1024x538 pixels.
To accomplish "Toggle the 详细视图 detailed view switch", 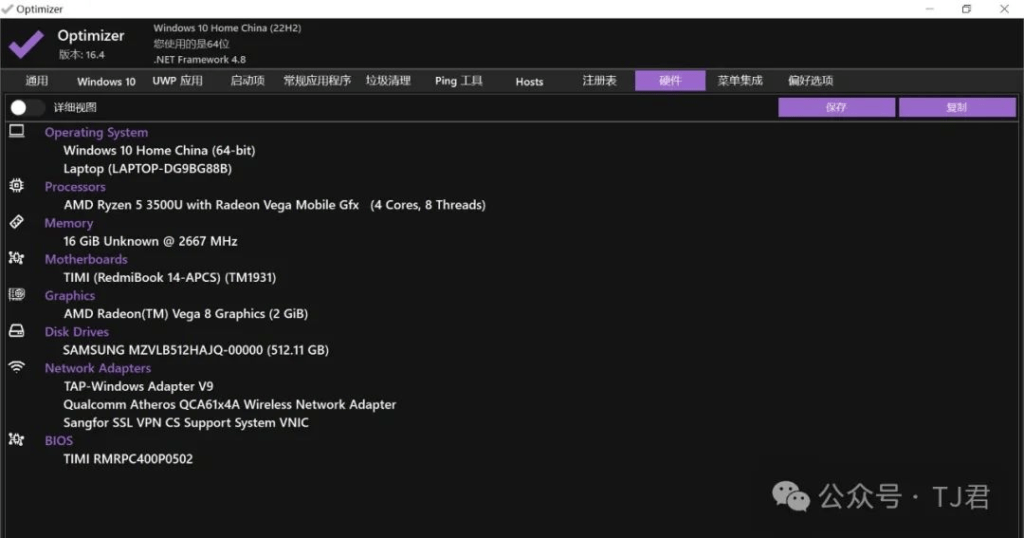I will coord(25,108).
